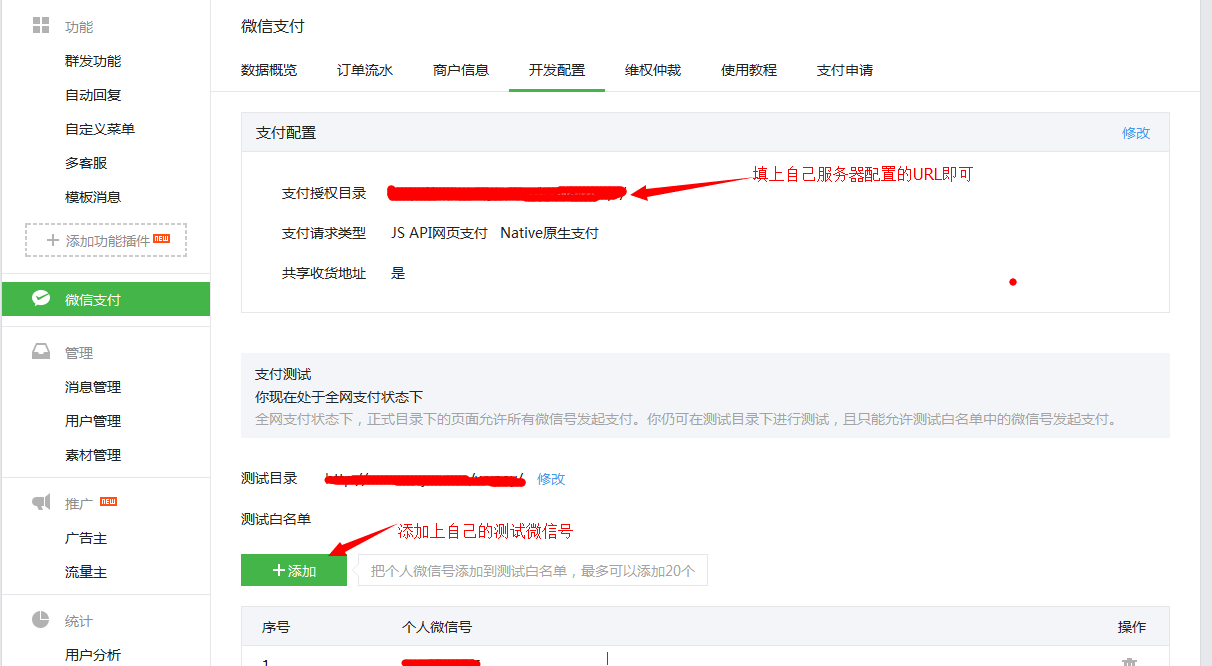Switch to the 订单流水 tab
The image size is (1212, 666).
(x=365, y=70)
